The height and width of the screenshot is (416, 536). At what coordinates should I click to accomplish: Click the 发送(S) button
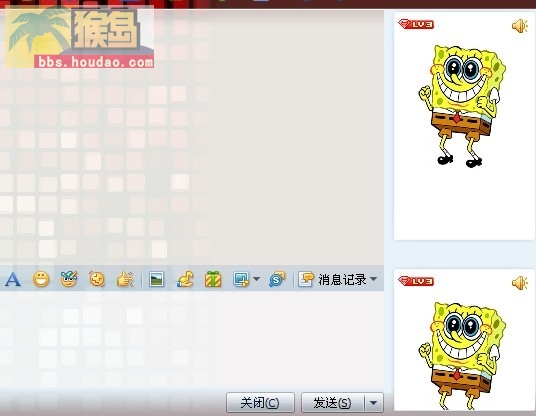pos(332,403)
